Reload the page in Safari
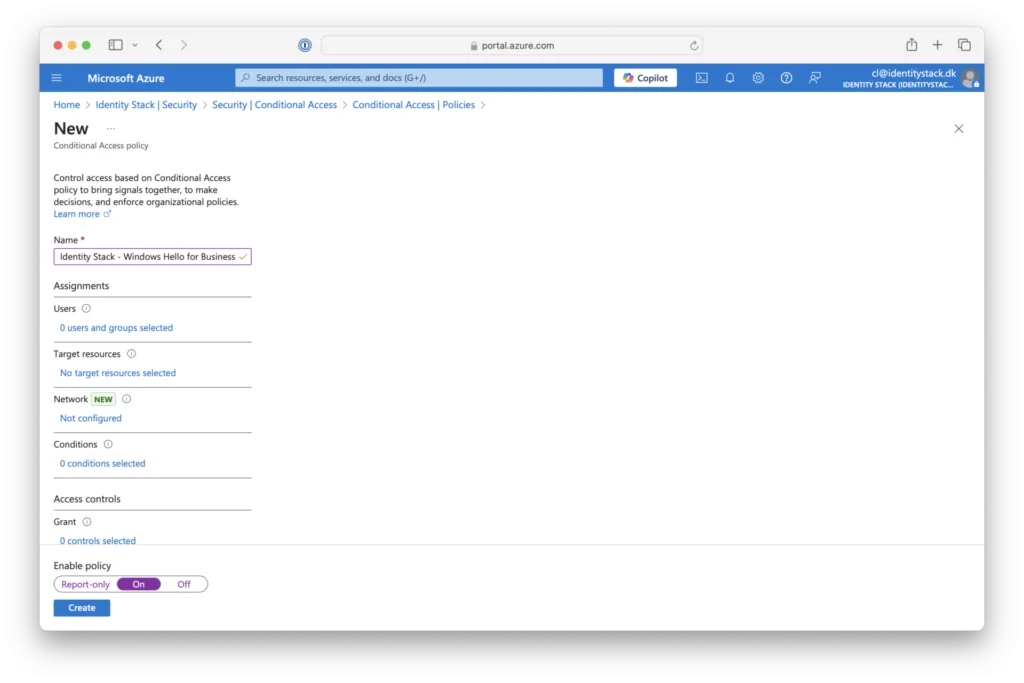 [x=694, y=46]
